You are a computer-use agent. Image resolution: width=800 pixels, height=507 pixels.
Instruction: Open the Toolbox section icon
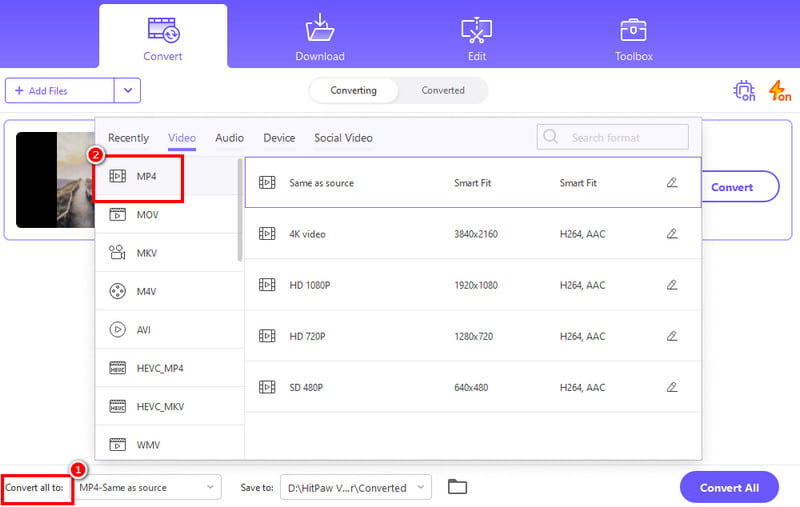point(633,30)
